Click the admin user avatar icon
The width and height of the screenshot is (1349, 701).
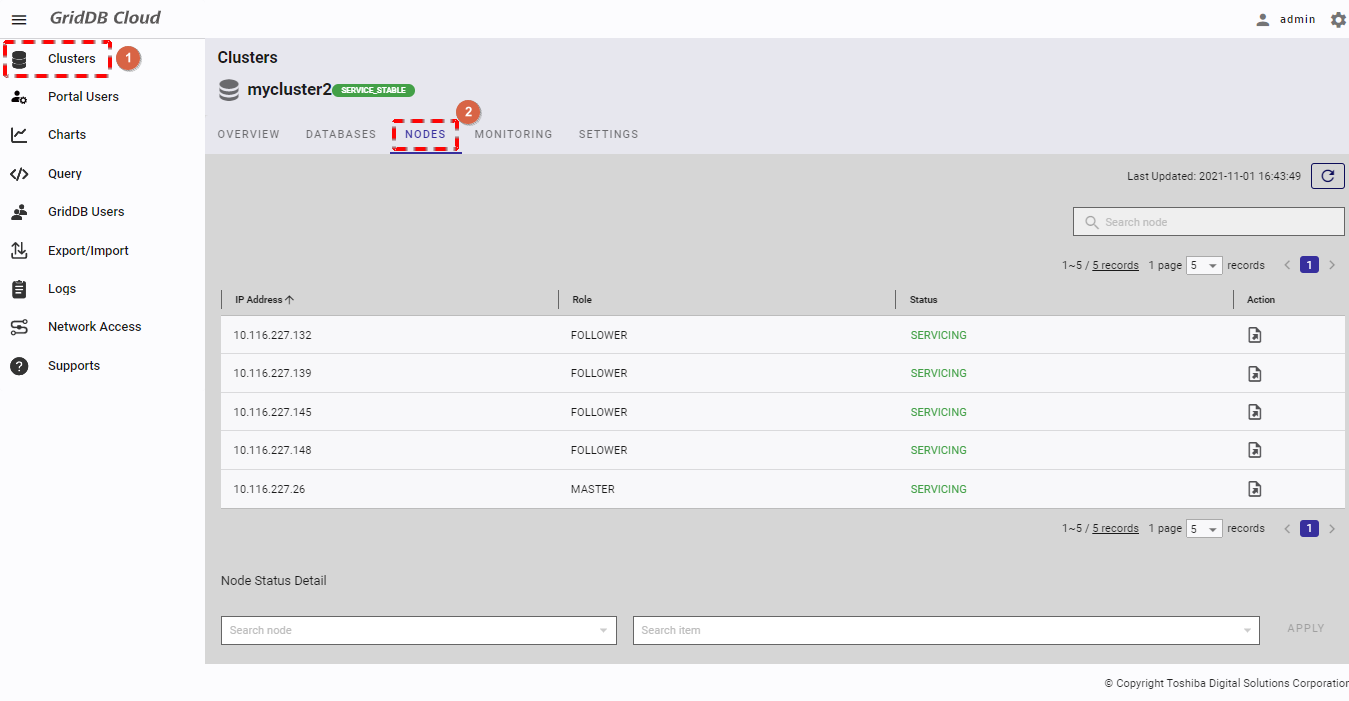[1263, 19]
